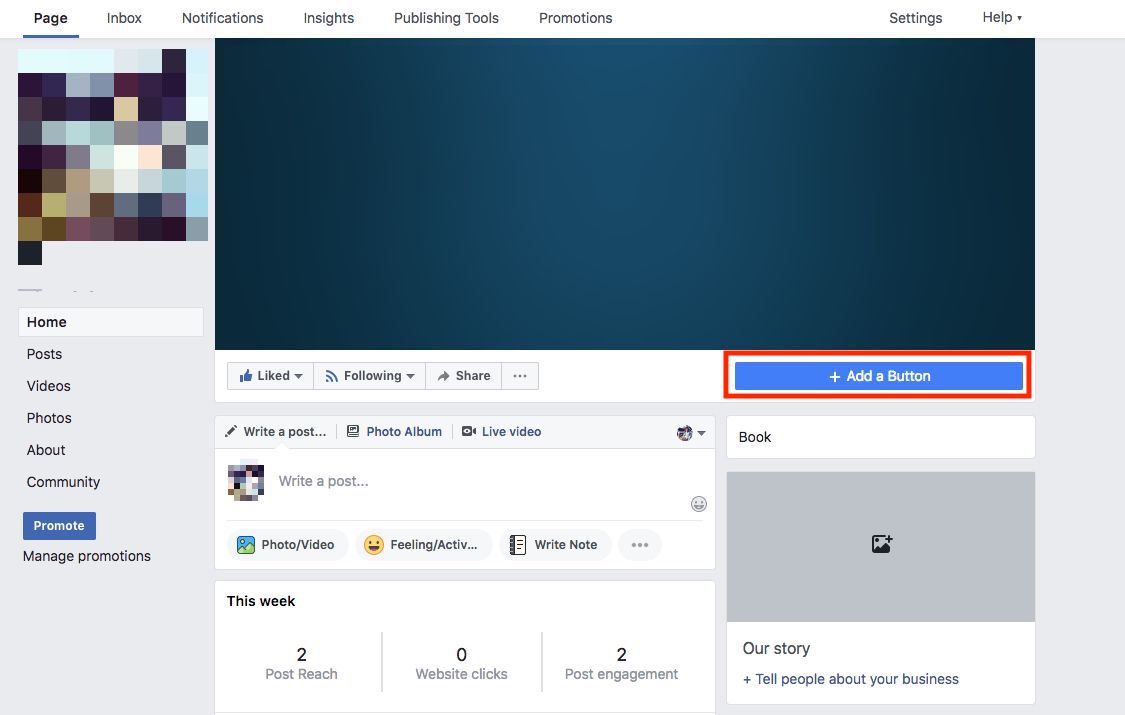Click the page profile picture

pos(113,145)
